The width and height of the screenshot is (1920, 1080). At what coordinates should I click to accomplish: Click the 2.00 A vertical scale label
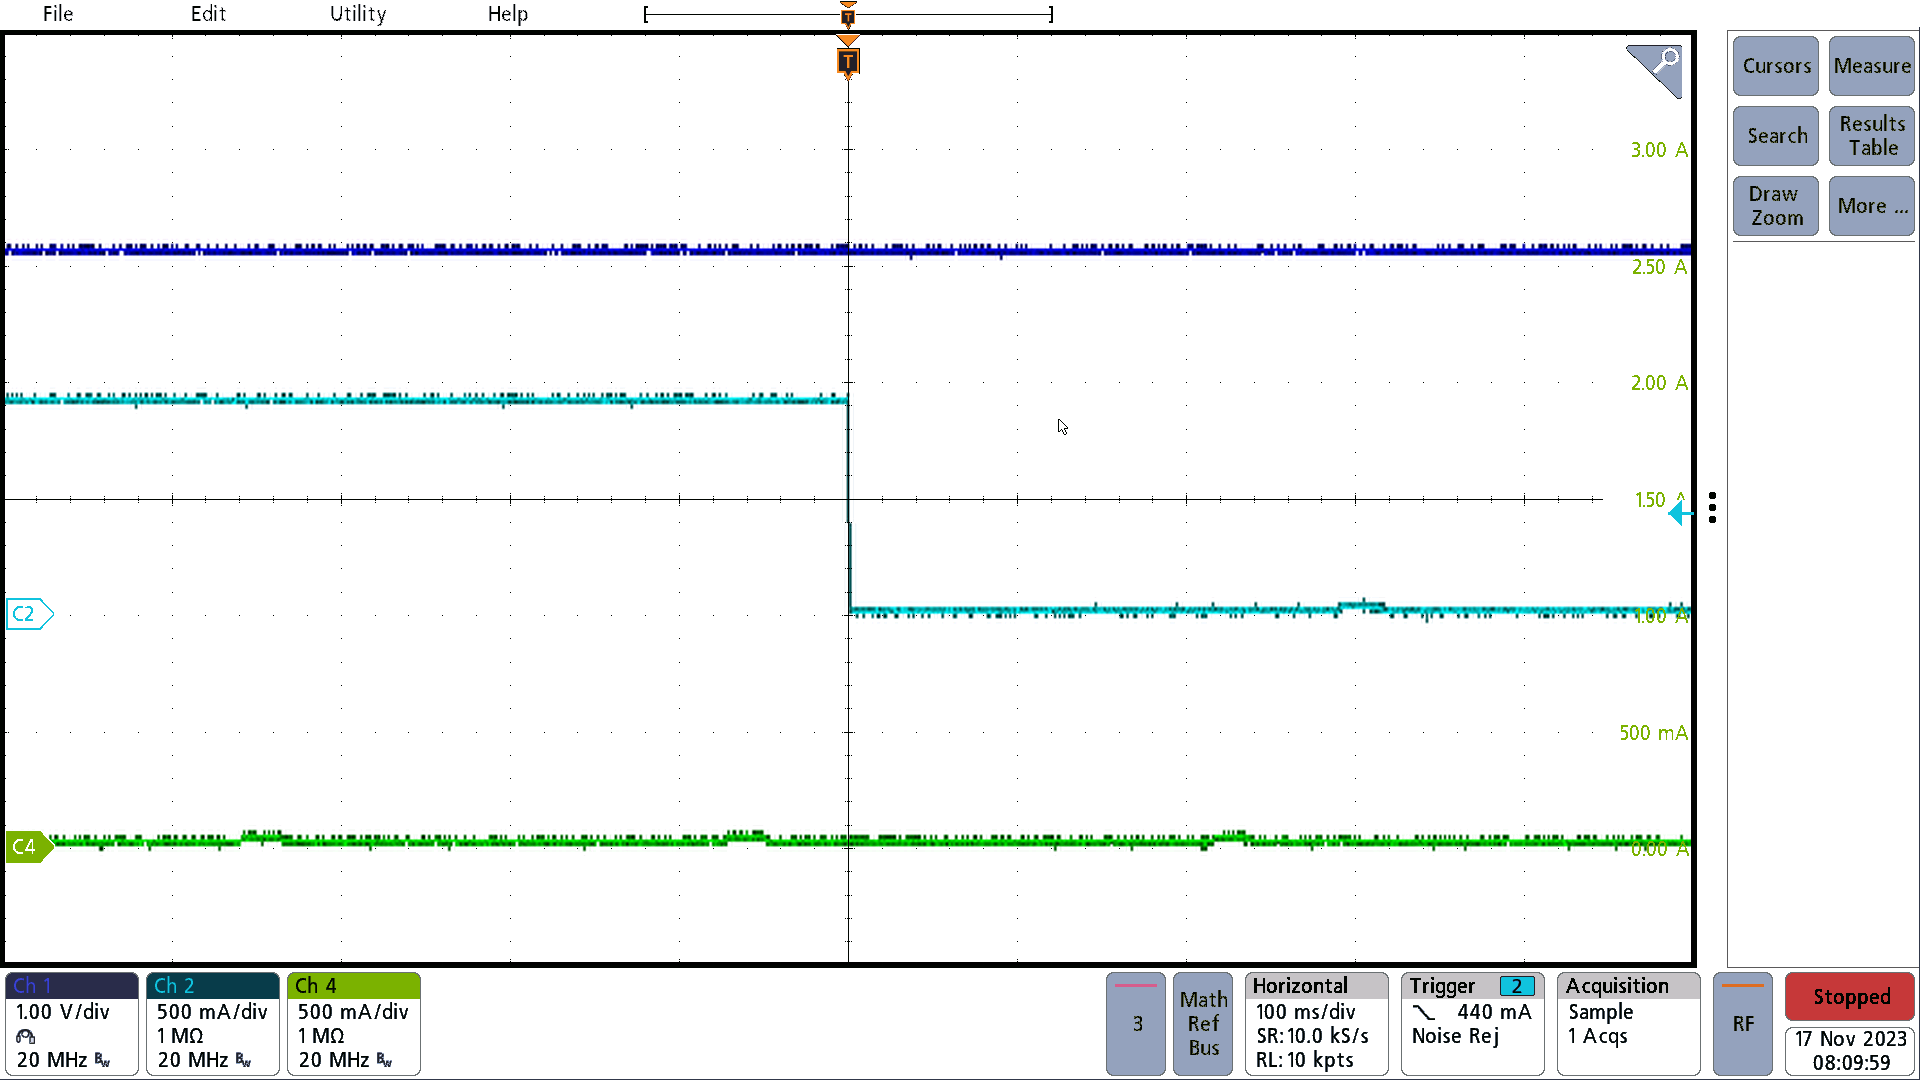pos(1659,383)
